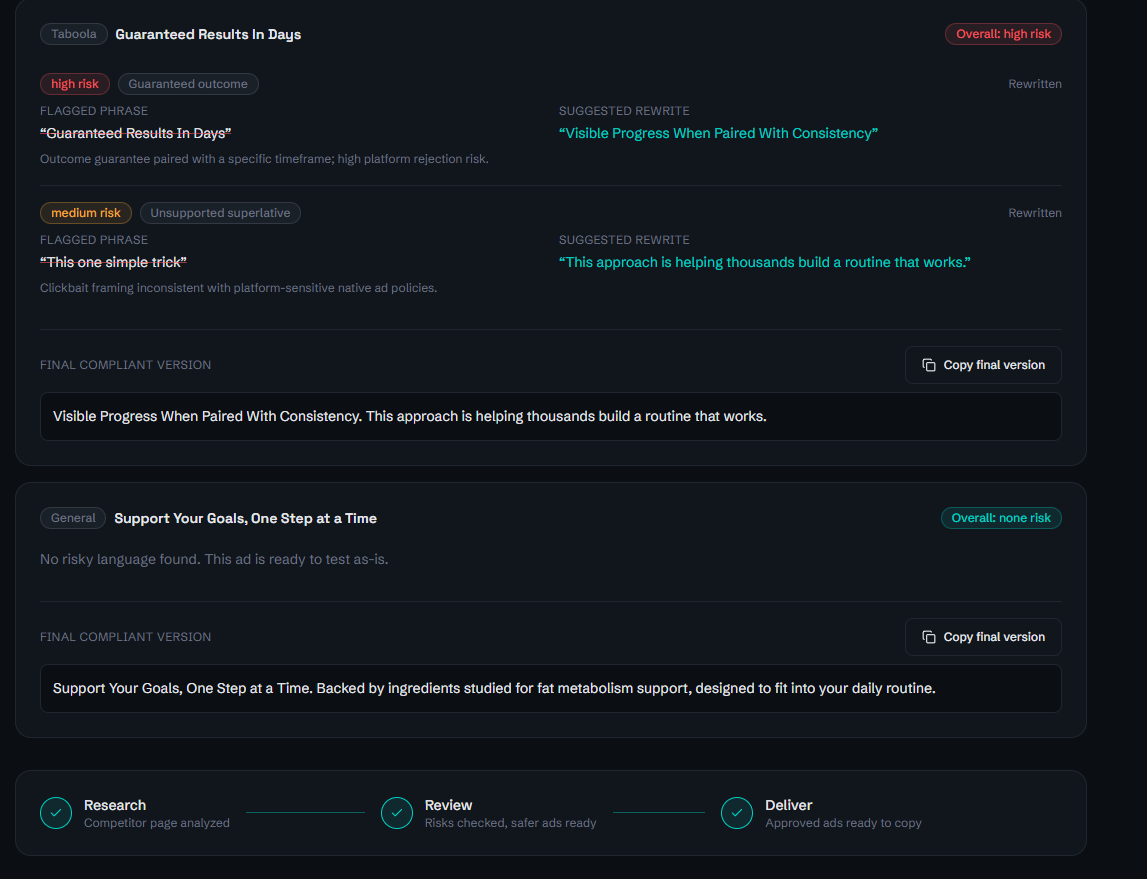
Task: Copy final version of the General ad
Action: [x=983, y=637]
